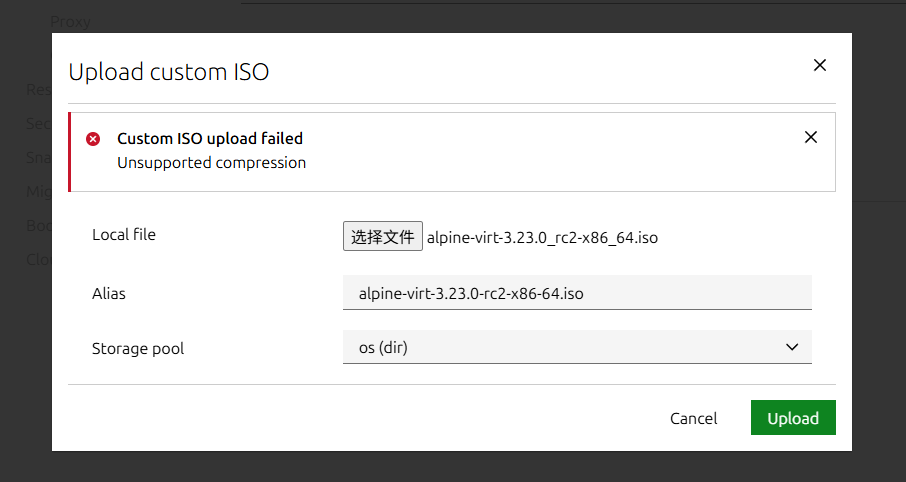Click the "Unsupported compression" error message text
Image resolution: width=906 pixels, height=482 pixels.
pos(211,162)
